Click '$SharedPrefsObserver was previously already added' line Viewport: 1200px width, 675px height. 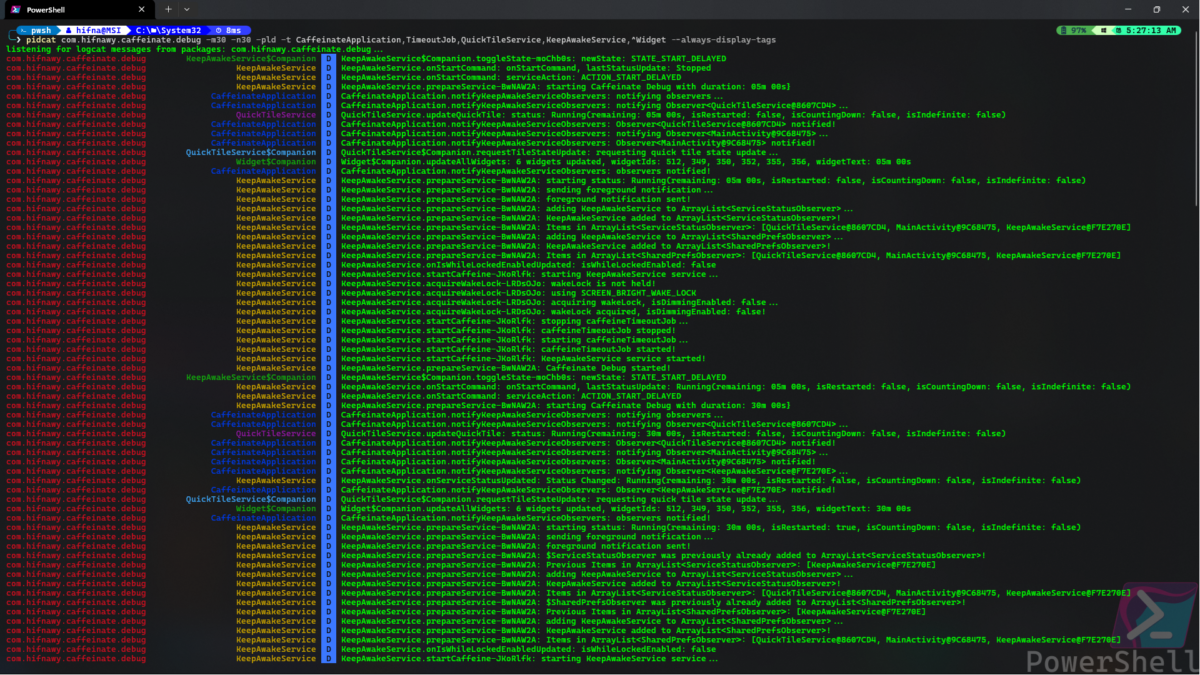click(x=653, y=602)
